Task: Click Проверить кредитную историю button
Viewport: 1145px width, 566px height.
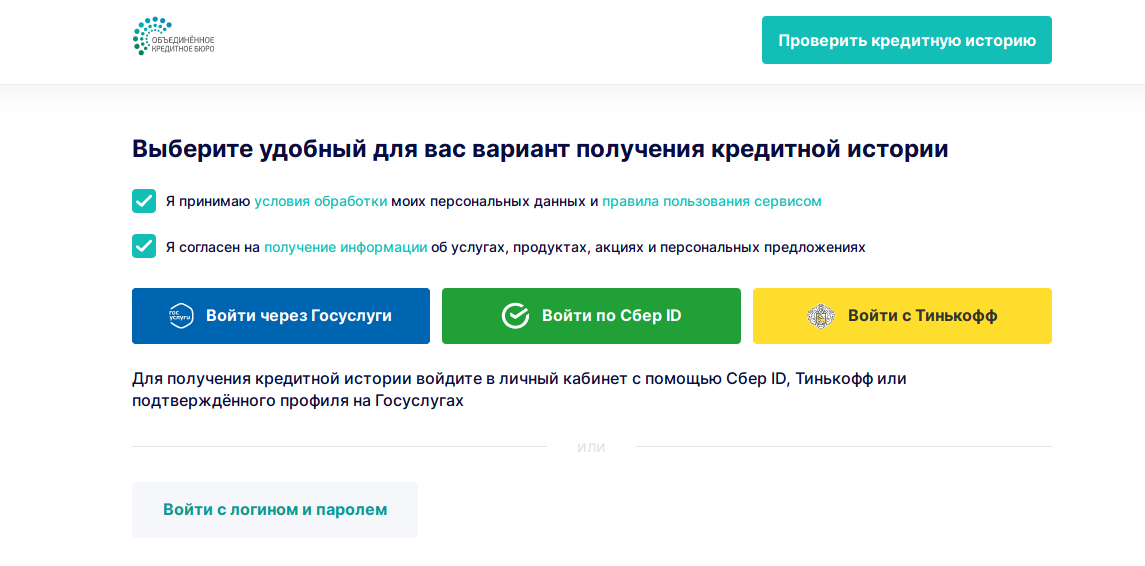Action: tap(907, 40)
